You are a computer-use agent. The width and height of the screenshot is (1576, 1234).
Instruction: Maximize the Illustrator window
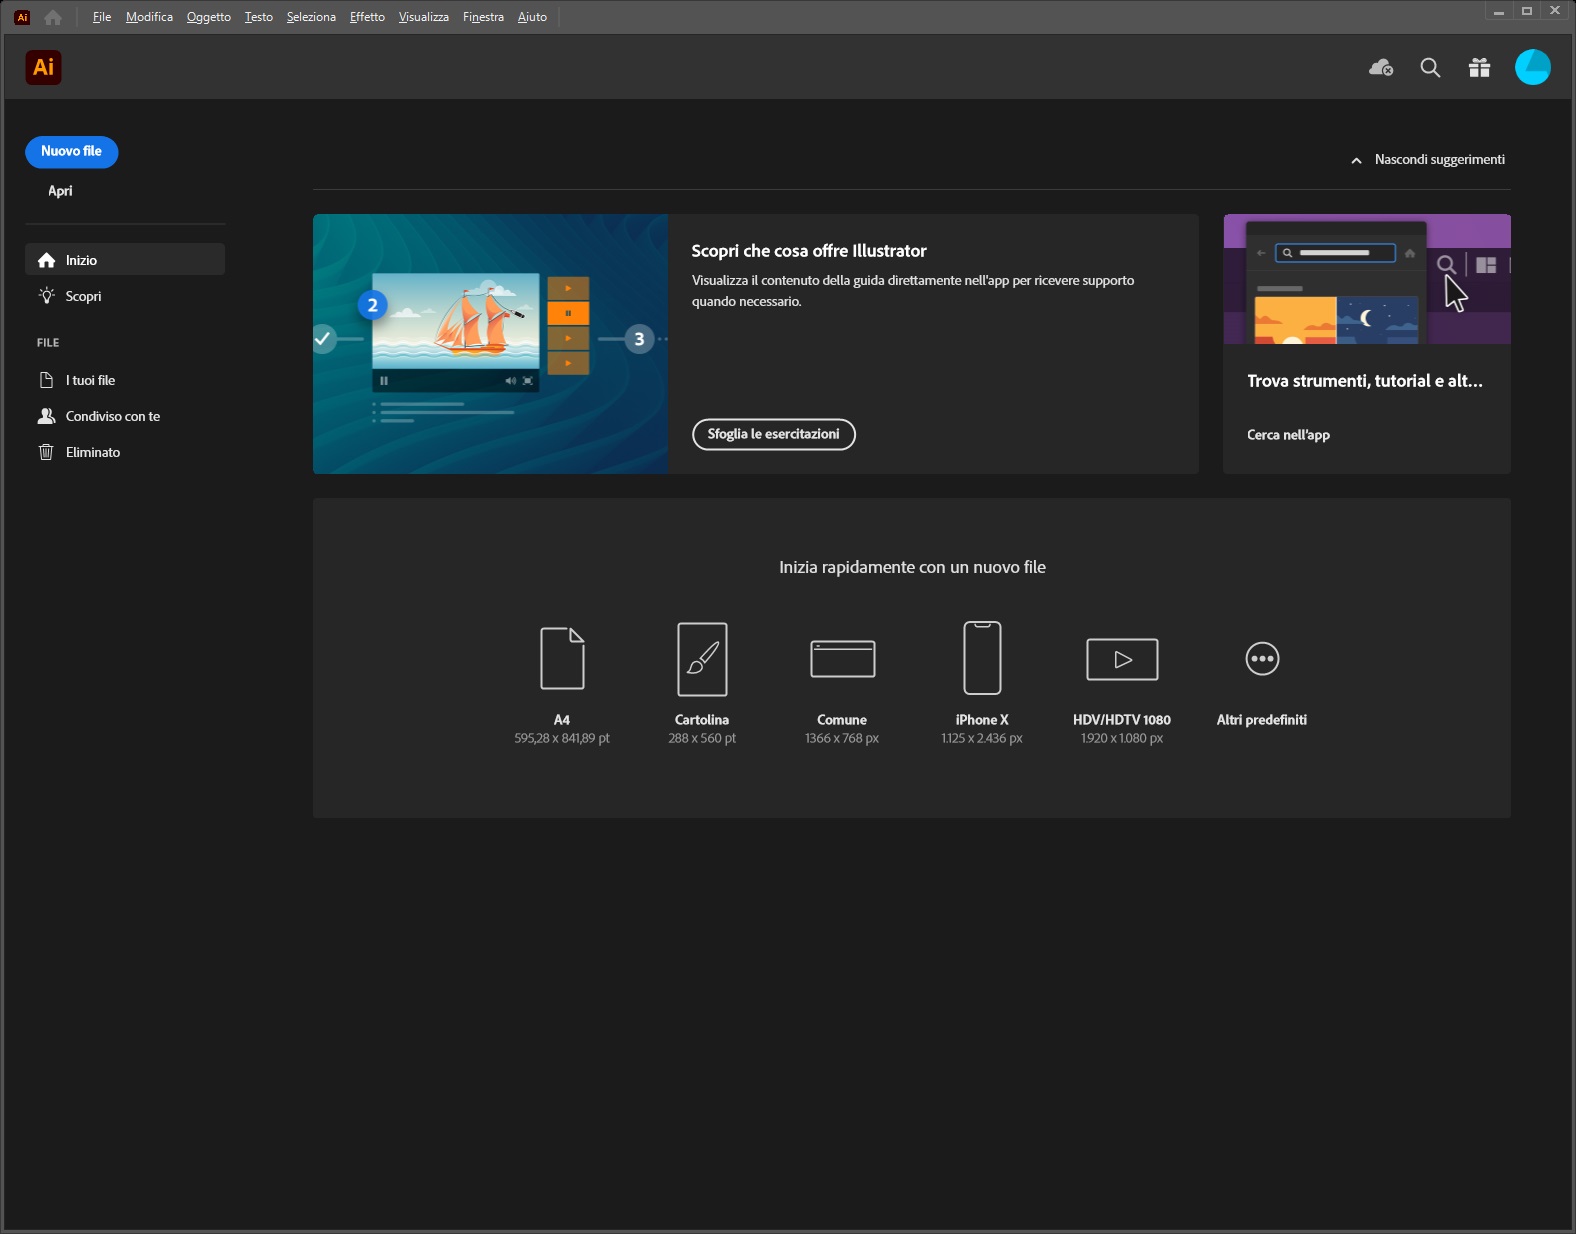[x=1526, y=11]
